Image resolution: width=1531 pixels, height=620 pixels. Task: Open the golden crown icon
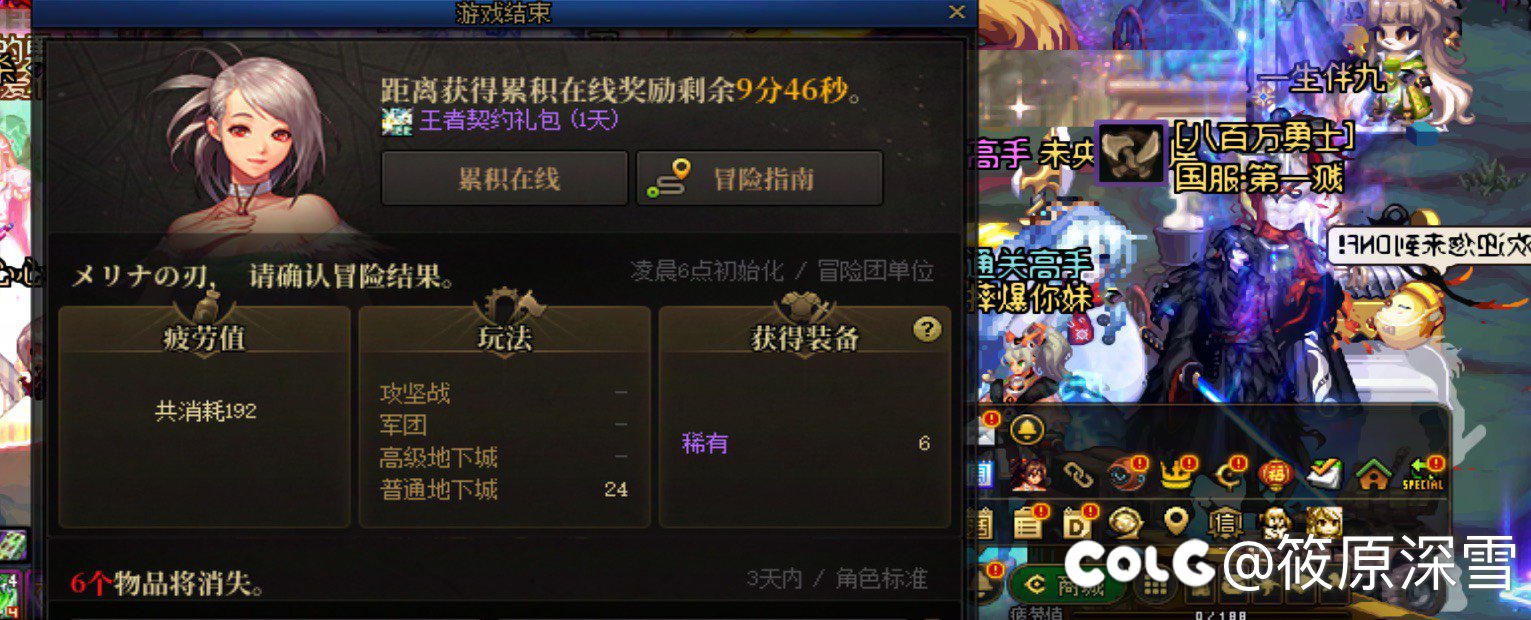pos(1178,474)
